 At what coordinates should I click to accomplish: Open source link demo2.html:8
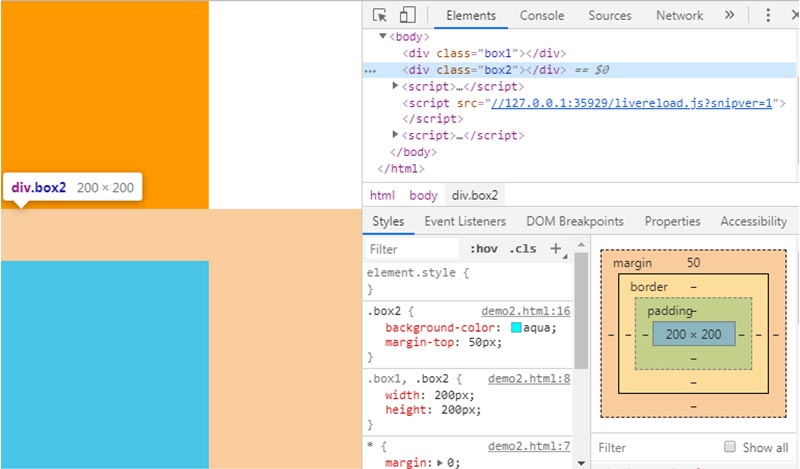tap(529, 379)
